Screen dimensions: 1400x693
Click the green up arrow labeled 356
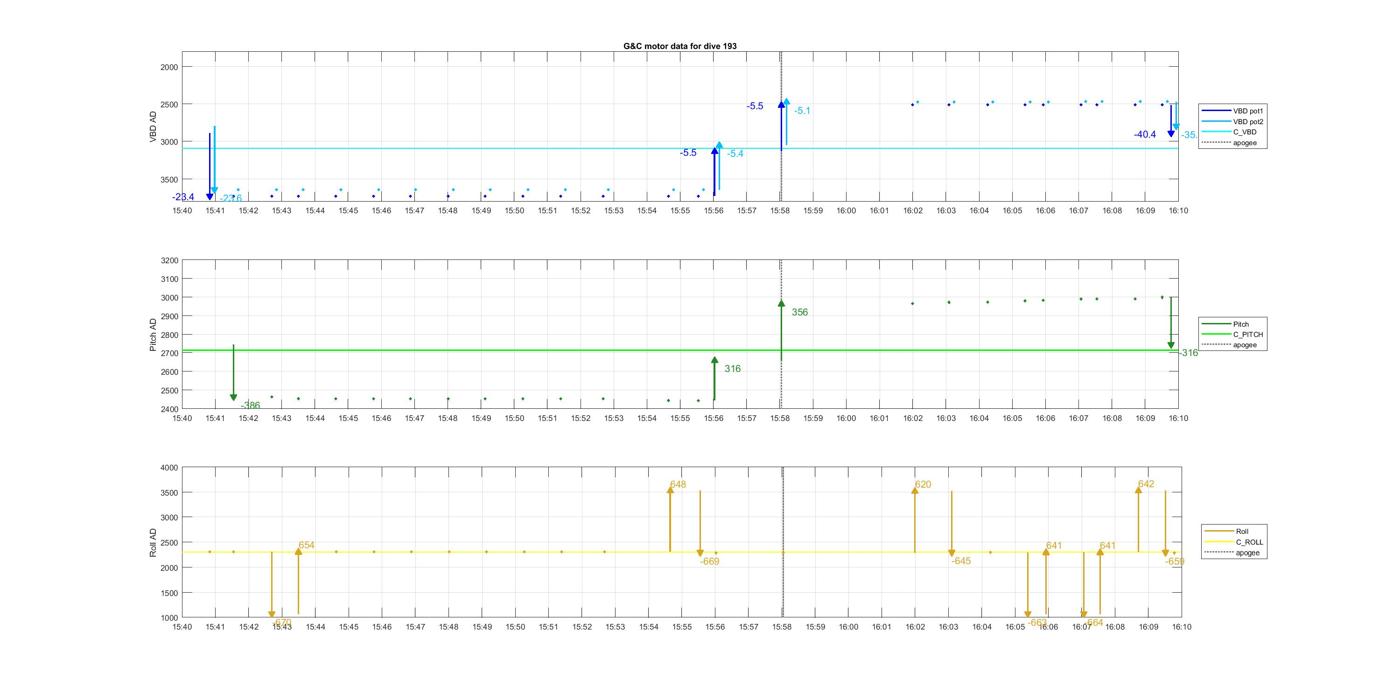(781, 330)
